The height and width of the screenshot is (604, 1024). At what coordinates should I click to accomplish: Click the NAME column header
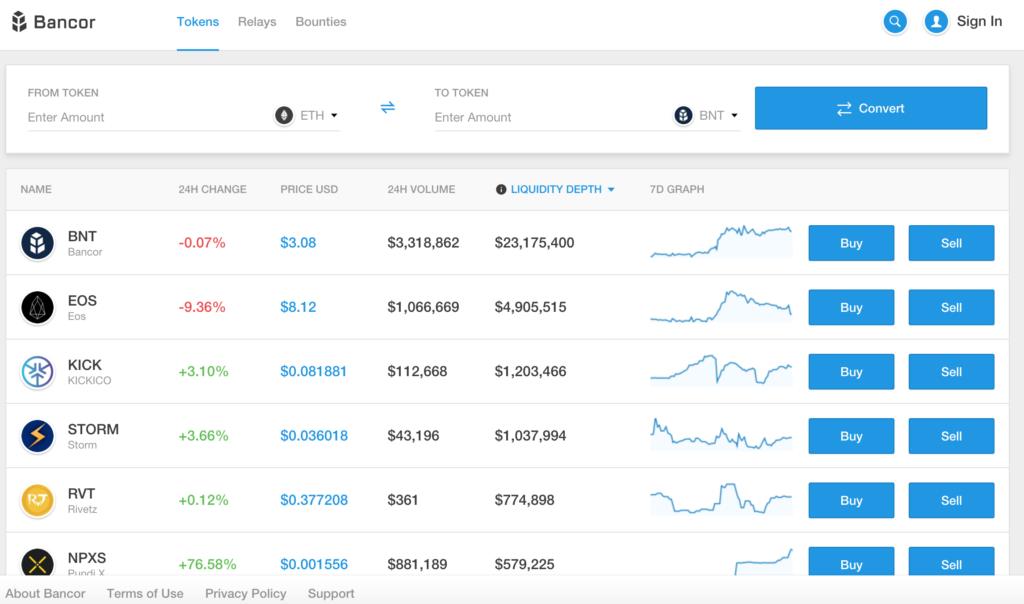(x=36, y=189)
